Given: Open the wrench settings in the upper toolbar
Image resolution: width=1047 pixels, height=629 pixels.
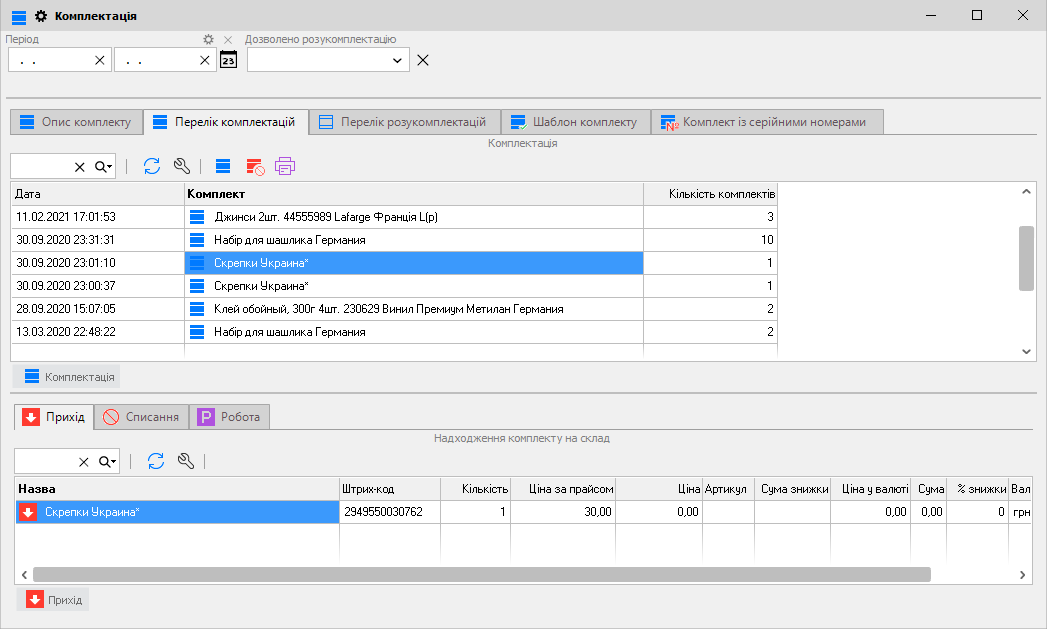Looking at the screenshot, I should 181,166.
